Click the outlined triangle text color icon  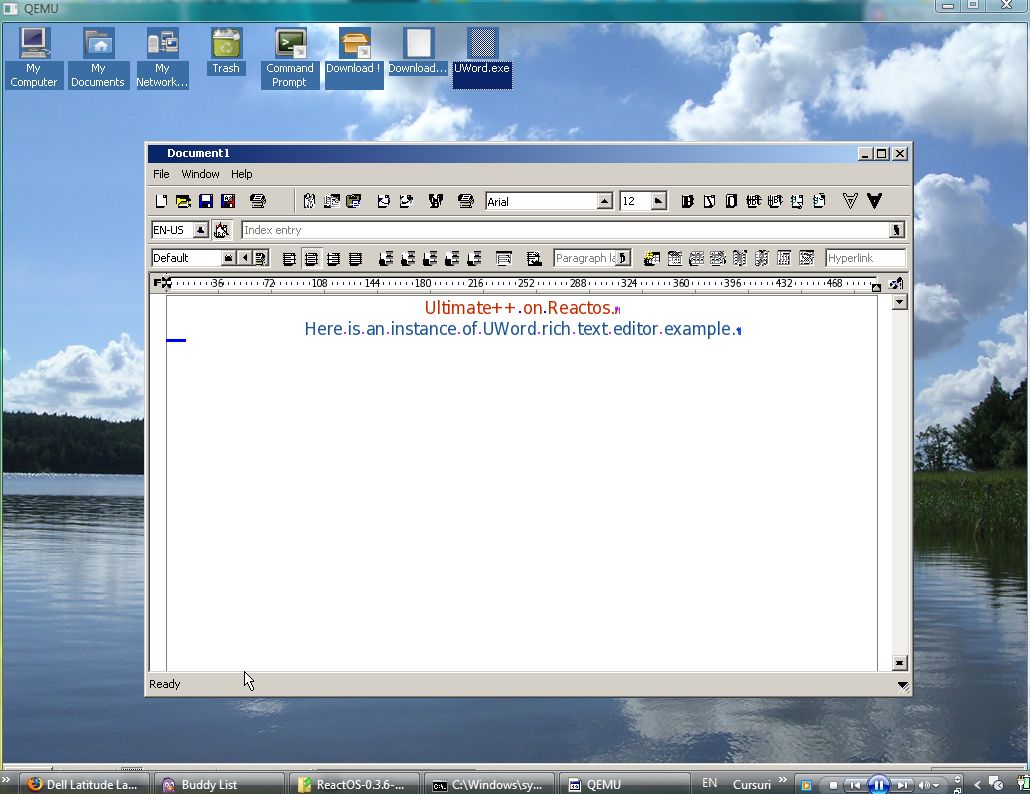[850, 201]
